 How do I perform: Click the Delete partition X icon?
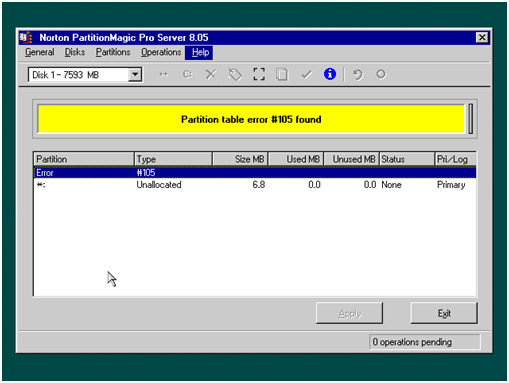pos(211,74)
